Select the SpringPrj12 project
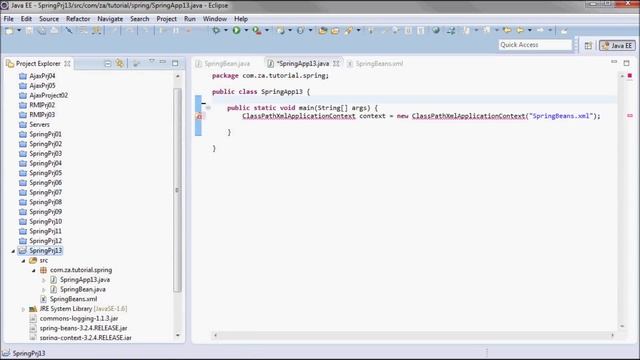The image size is (640, 360). (45, 241)
